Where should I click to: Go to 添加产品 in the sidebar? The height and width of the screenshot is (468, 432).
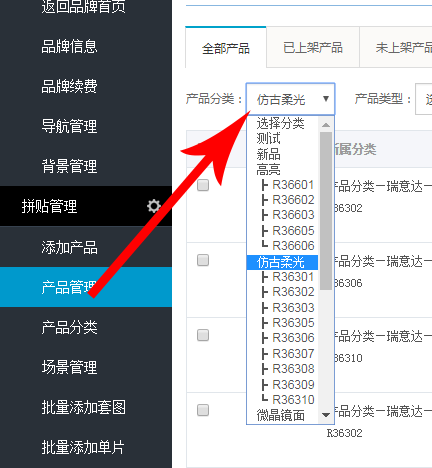point(69,247)
